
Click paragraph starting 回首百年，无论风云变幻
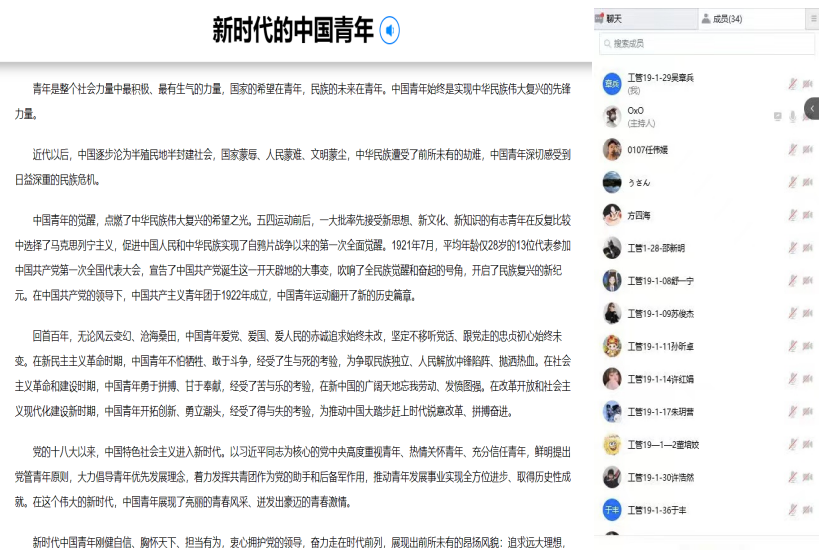pyautogui.click(x=293, y=374)
